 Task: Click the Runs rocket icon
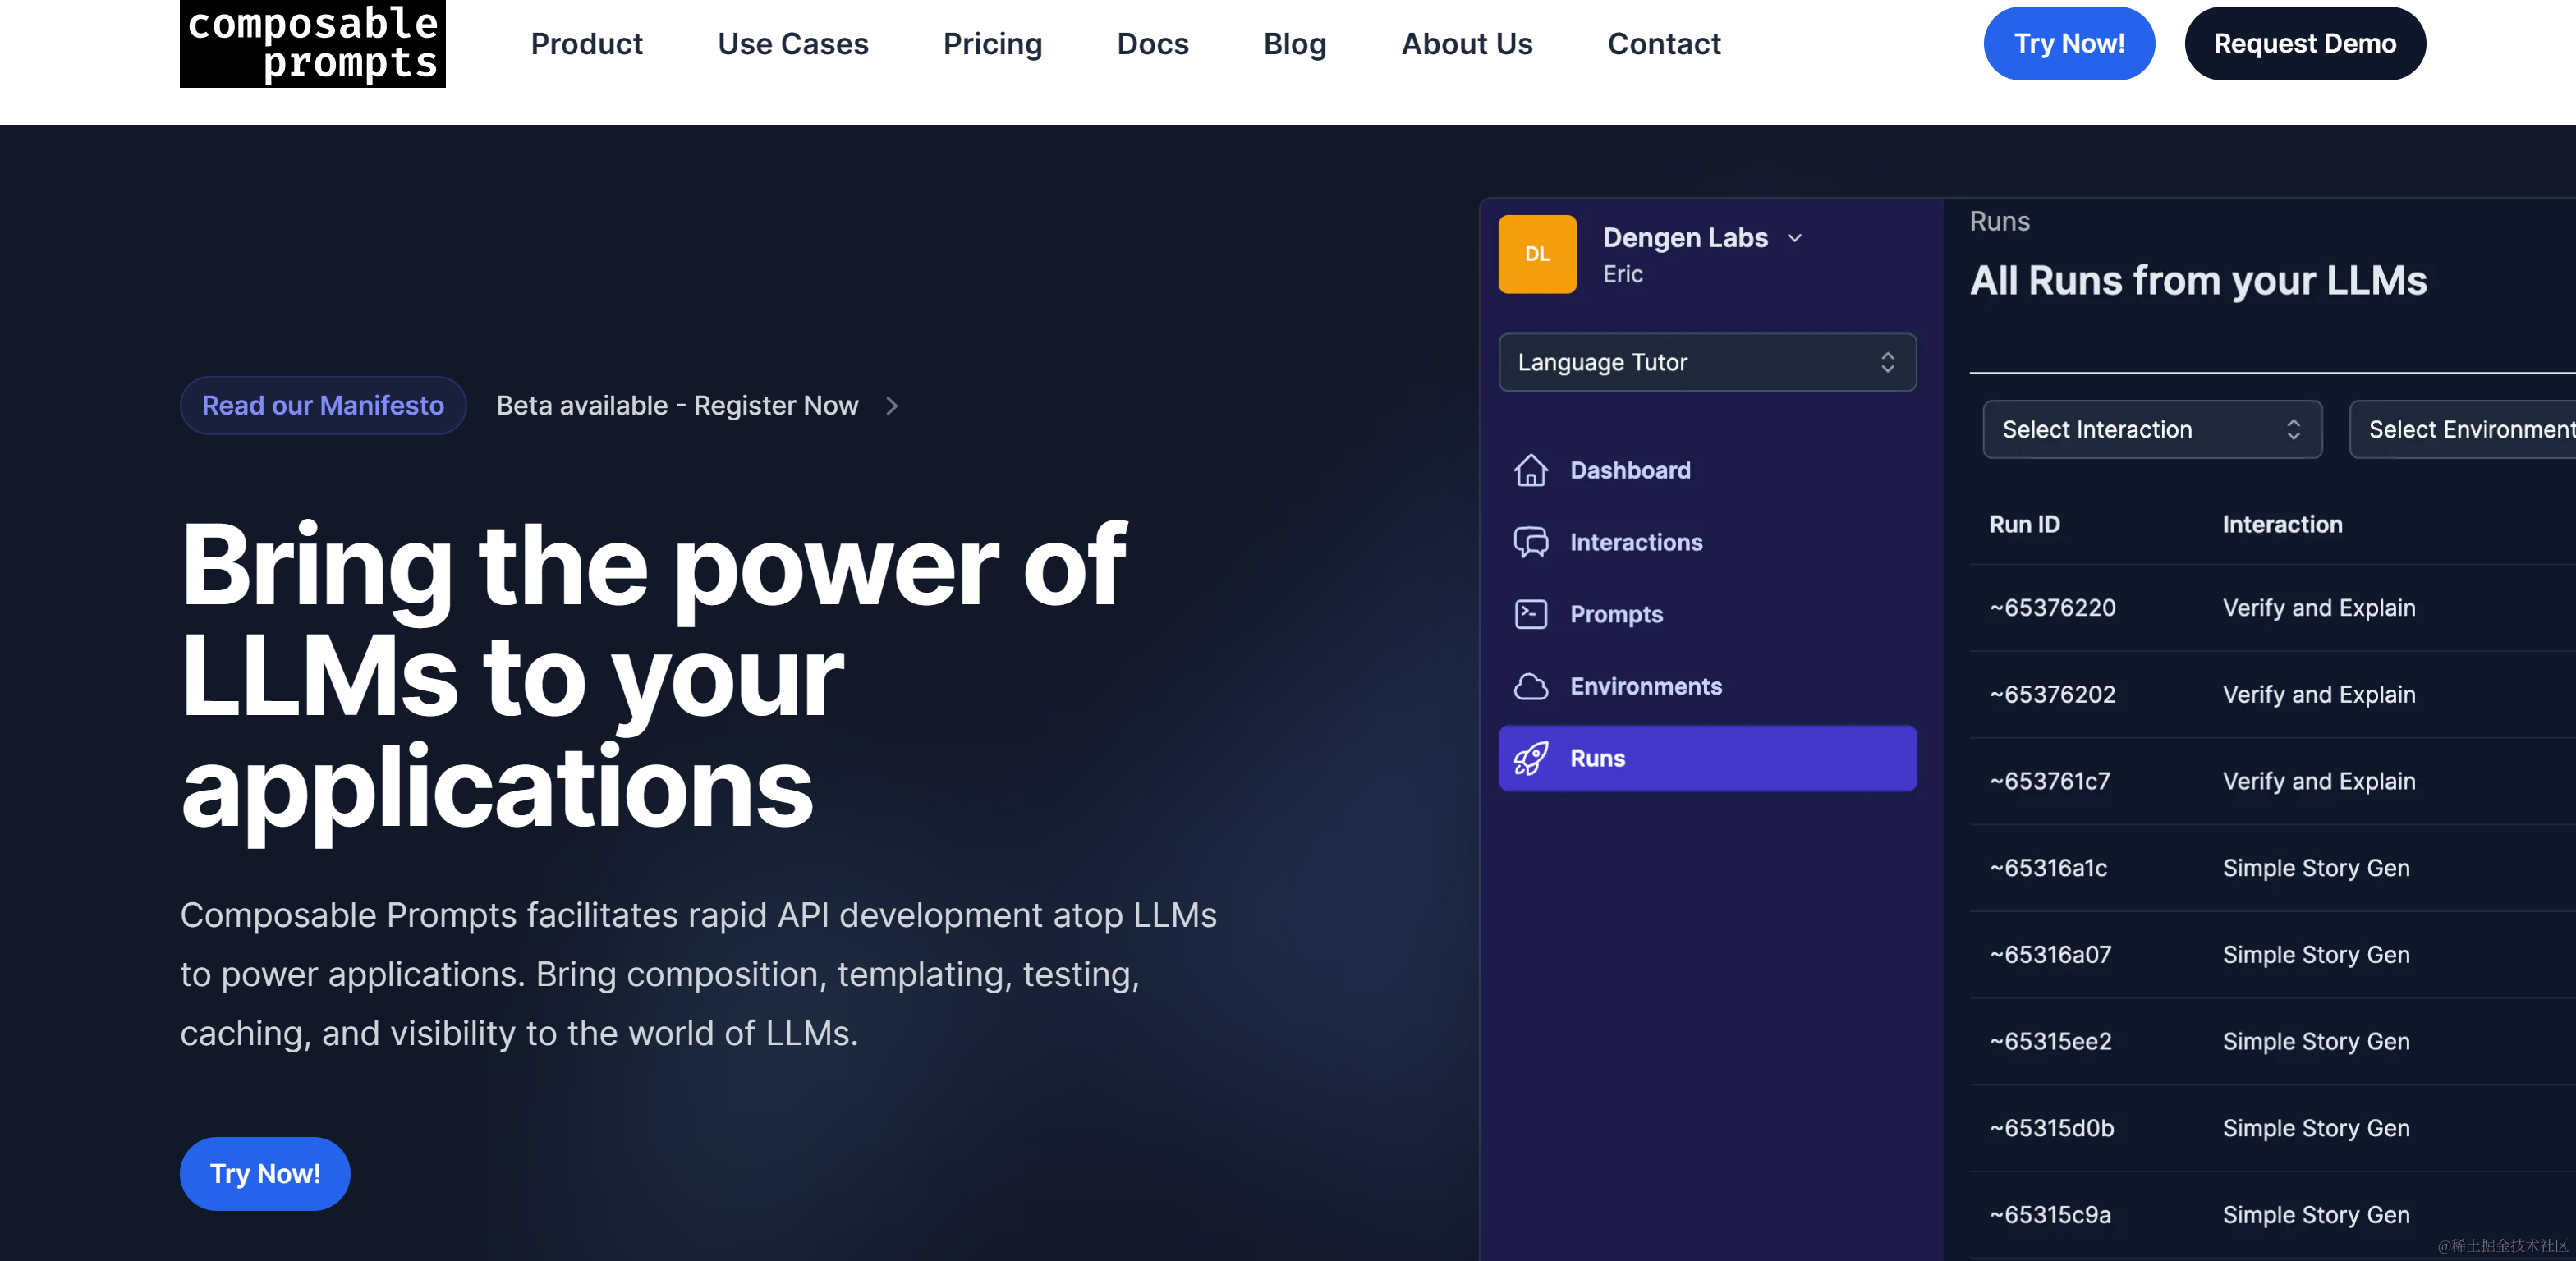(x=1530, y=758)
